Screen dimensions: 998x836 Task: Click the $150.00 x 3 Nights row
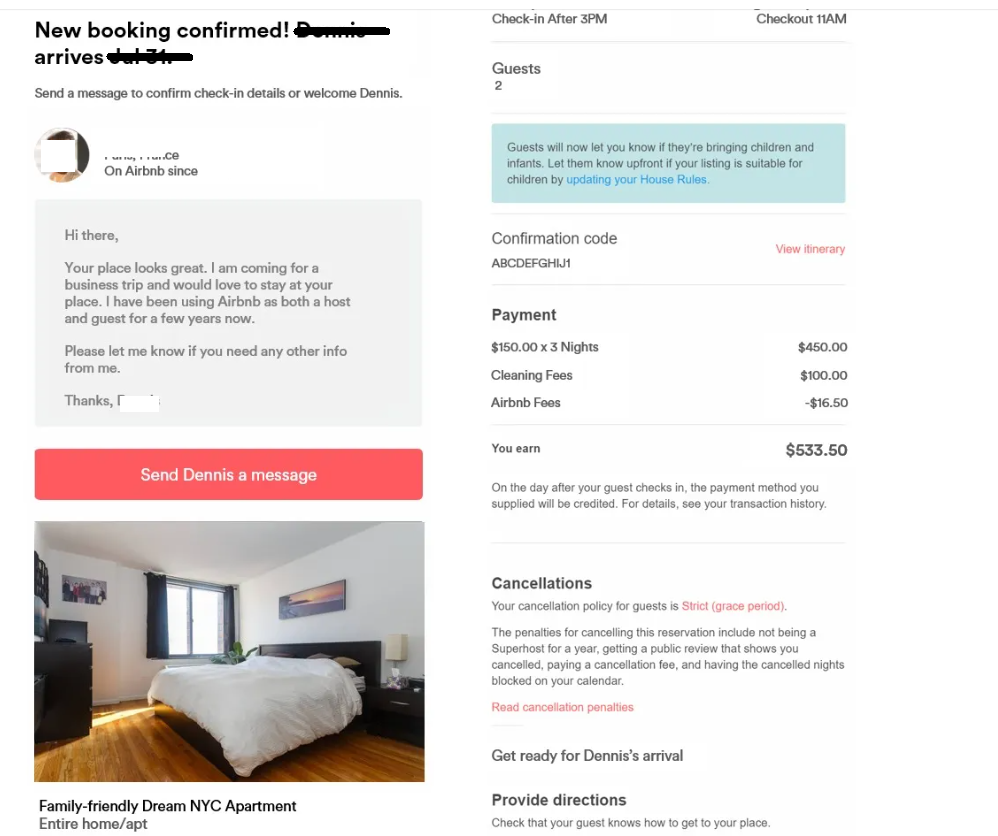click(x=669, y=347)
